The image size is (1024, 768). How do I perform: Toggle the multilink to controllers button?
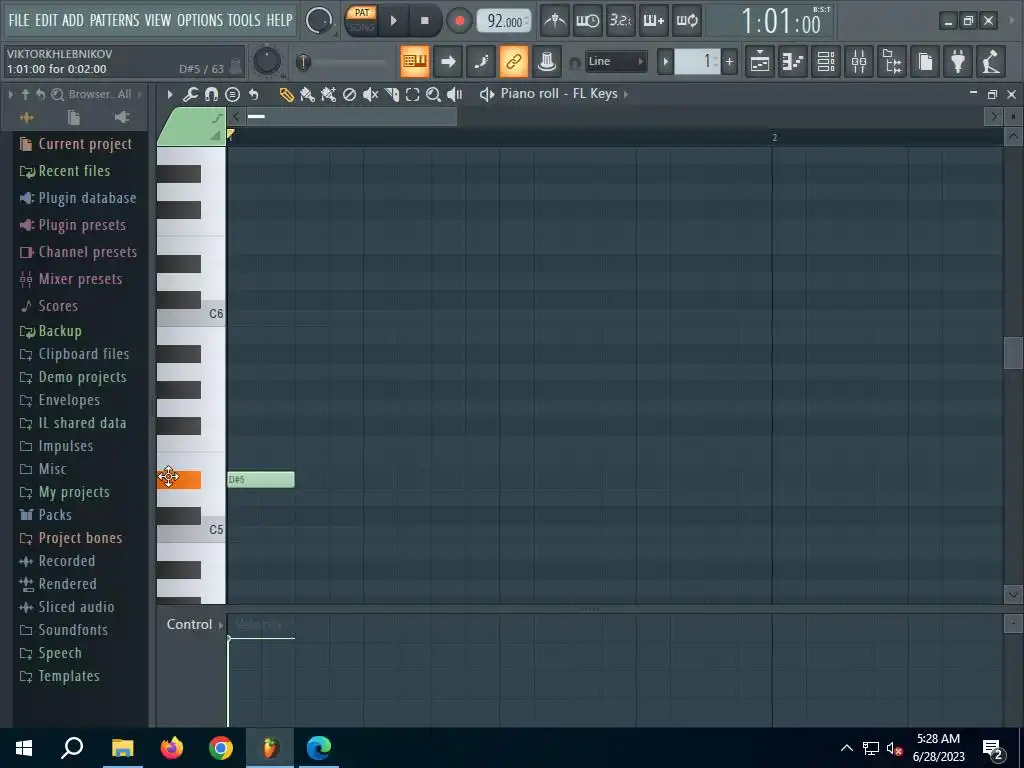click(x=514, y=61)
